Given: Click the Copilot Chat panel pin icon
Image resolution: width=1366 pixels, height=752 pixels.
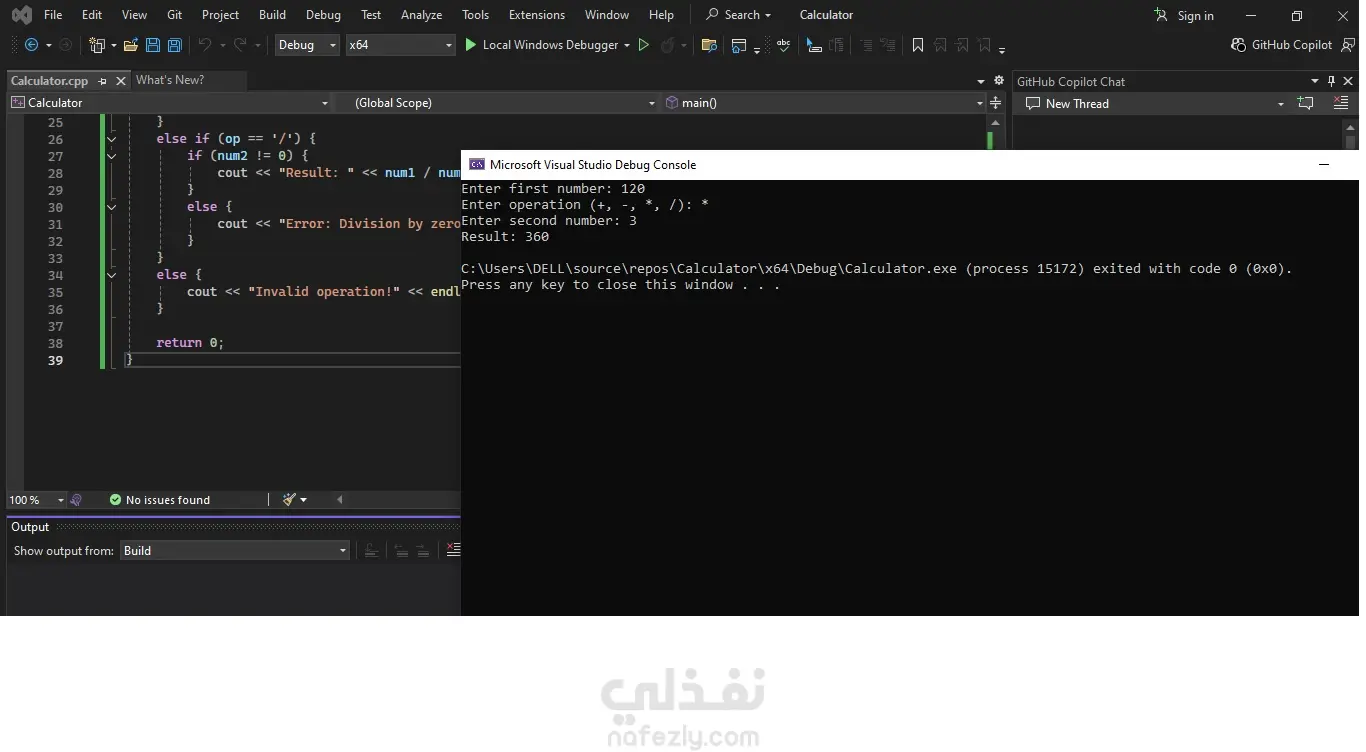Looking at the screenshot, I should [1331, 81].
